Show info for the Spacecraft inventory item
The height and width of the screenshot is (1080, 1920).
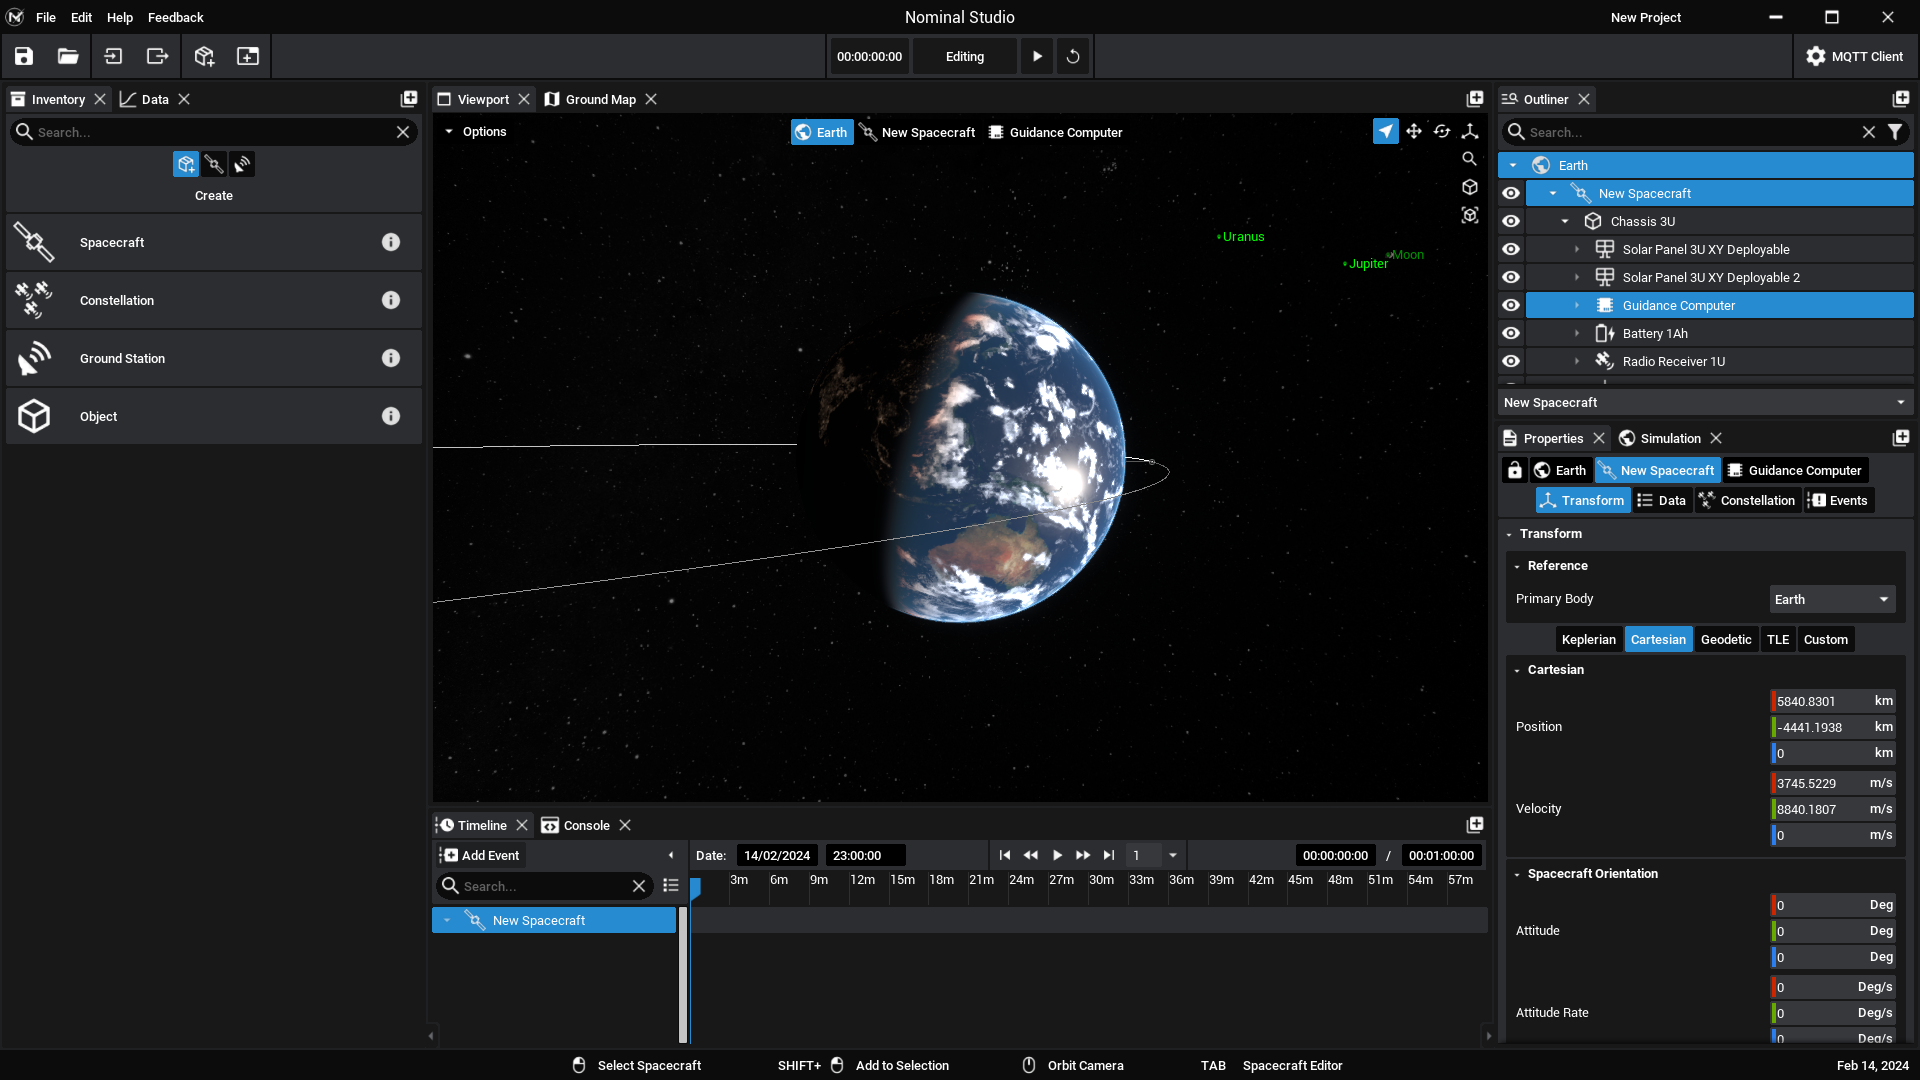tap(391, 242)
